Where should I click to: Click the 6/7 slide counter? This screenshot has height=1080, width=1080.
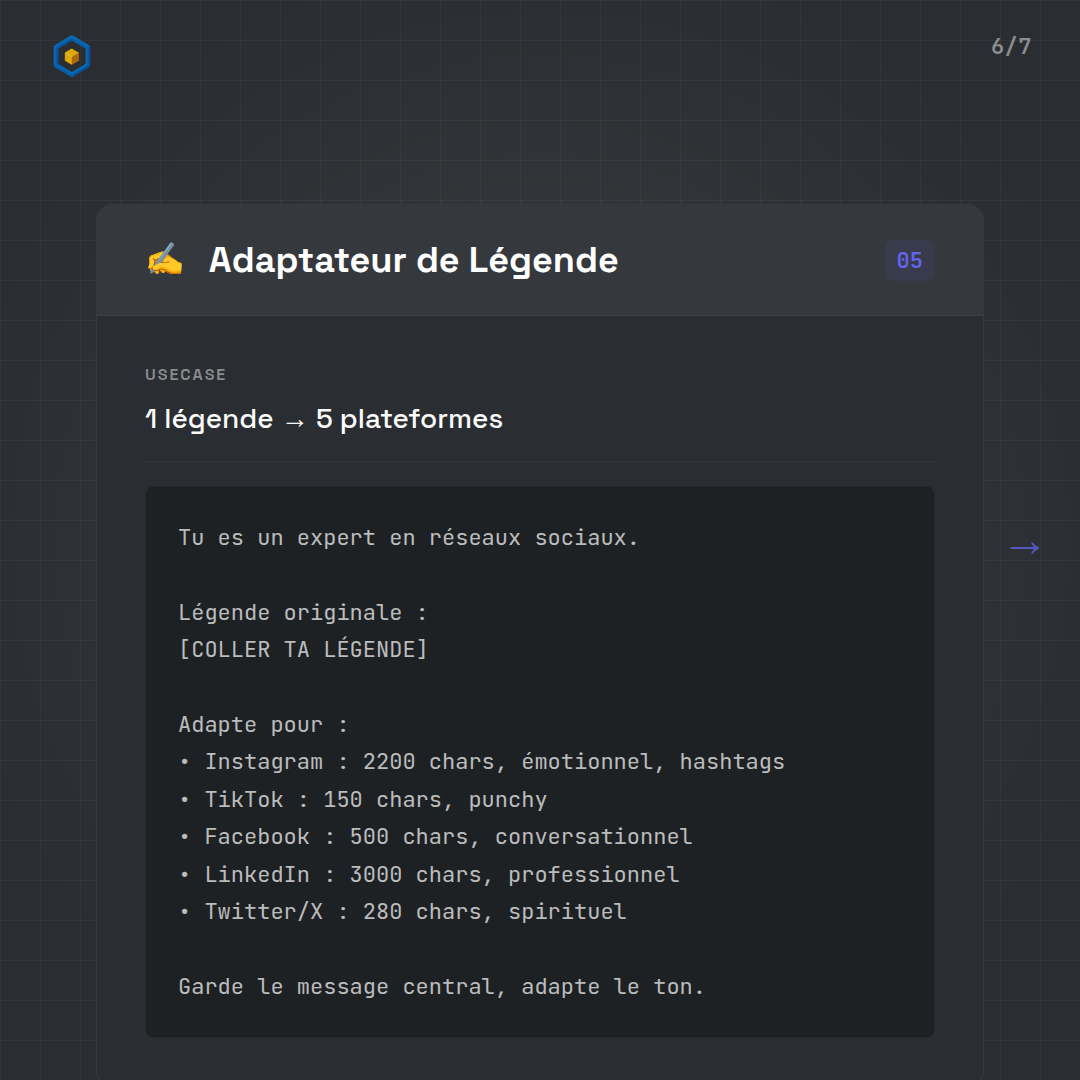click(x=1010, y=47)
